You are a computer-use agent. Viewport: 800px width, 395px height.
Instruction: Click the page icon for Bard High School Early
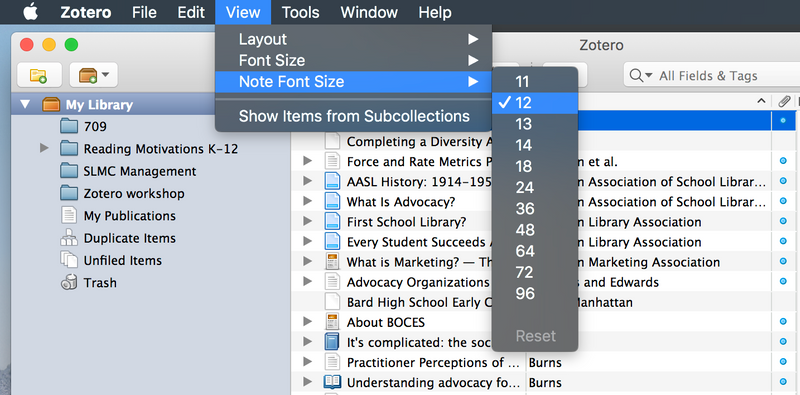[332, 302]
